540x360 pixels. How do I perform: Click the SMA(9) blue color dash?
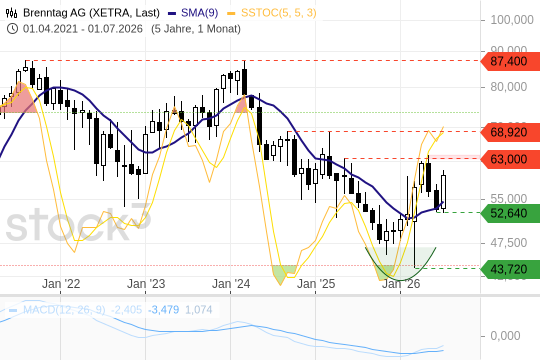[x=172, y=13]
